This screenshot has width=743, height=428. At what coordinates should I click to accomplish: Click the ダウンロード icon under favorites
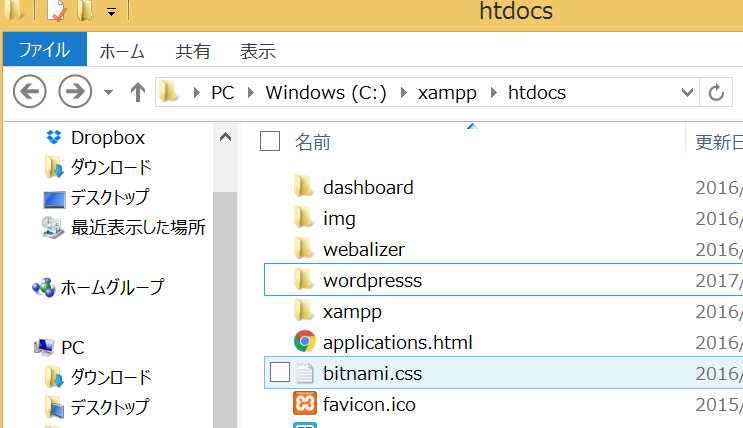click(x=54, y=167)
